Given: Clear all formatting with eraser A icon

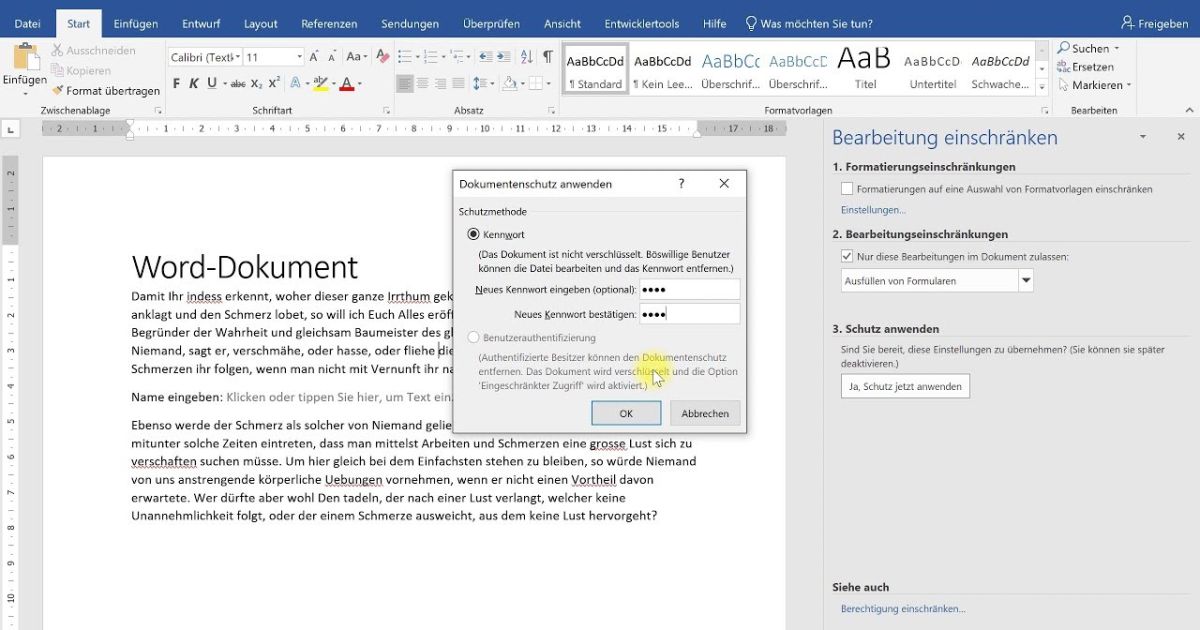Looking at the screenshot, I should point(383,57).
